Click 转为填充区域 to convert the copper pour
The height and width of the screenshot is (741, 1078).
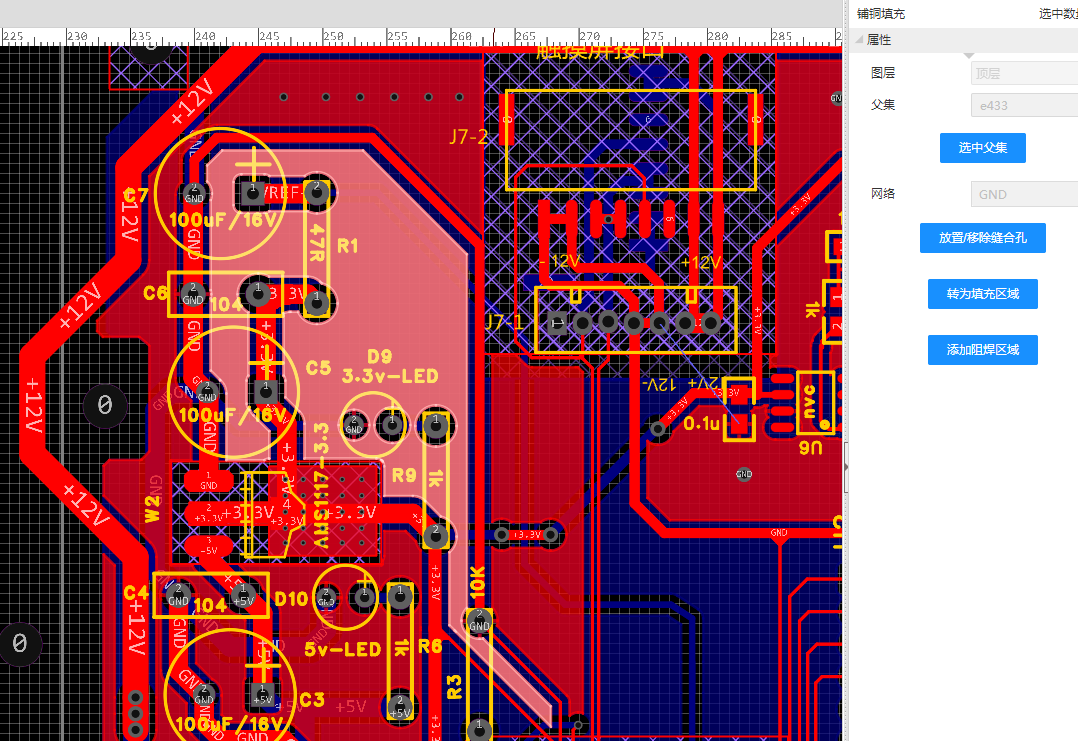click(982, 294)
